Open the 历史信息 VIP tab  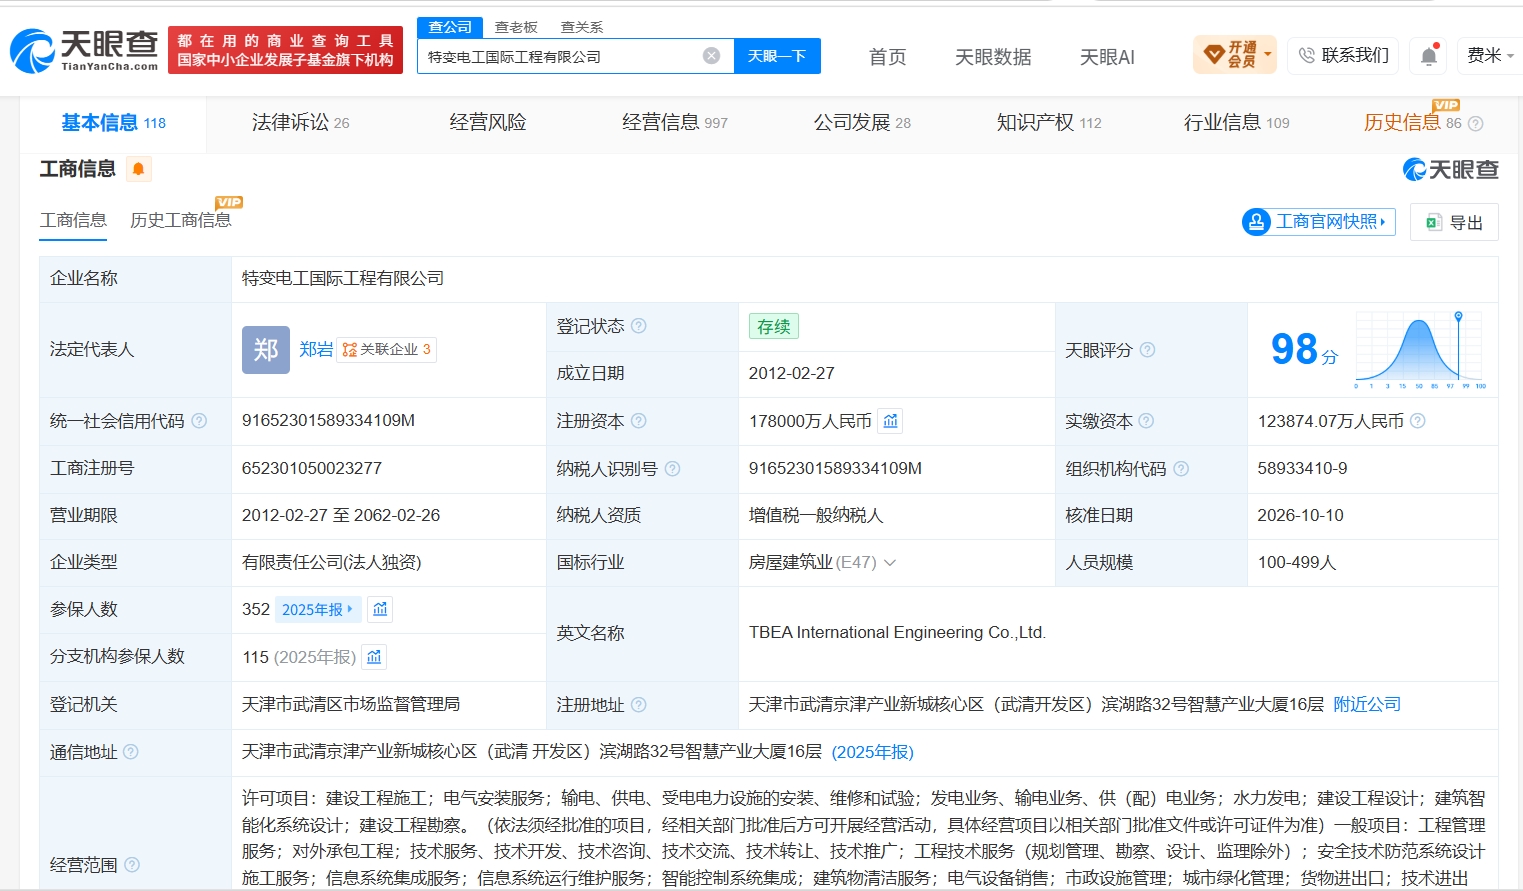[x=1421, y=122]
